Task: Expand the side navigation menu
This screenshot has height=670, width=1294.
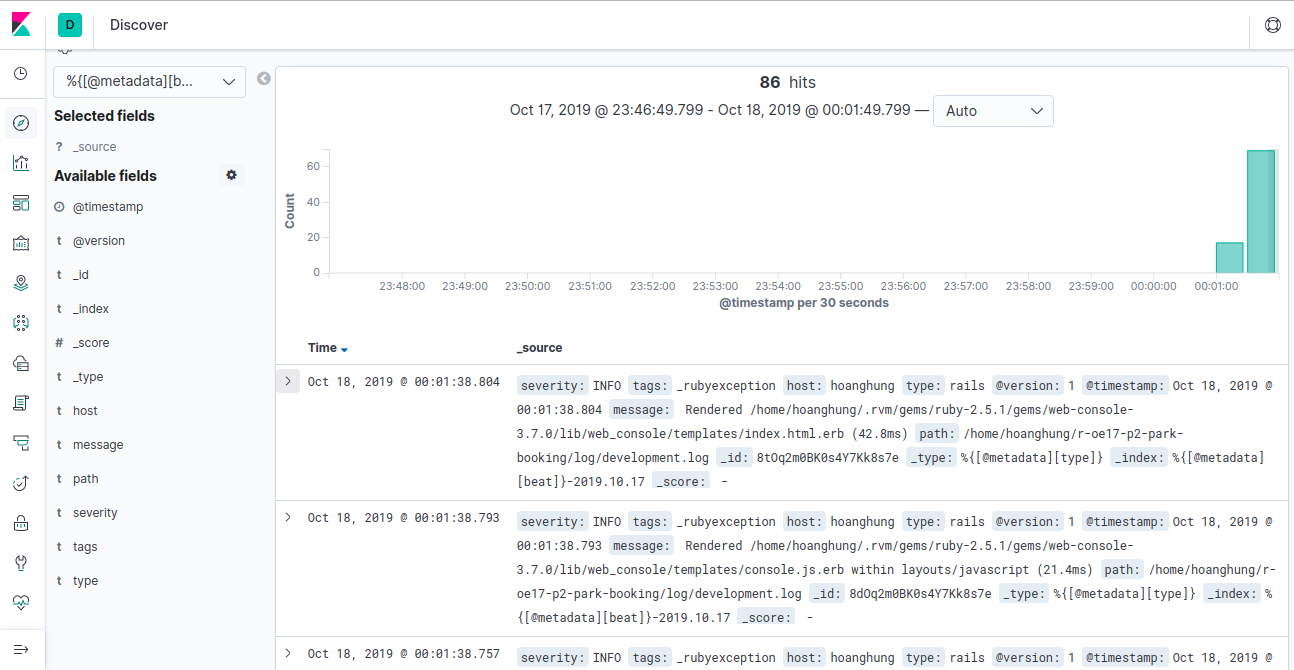Action: (x=21, y=649)
